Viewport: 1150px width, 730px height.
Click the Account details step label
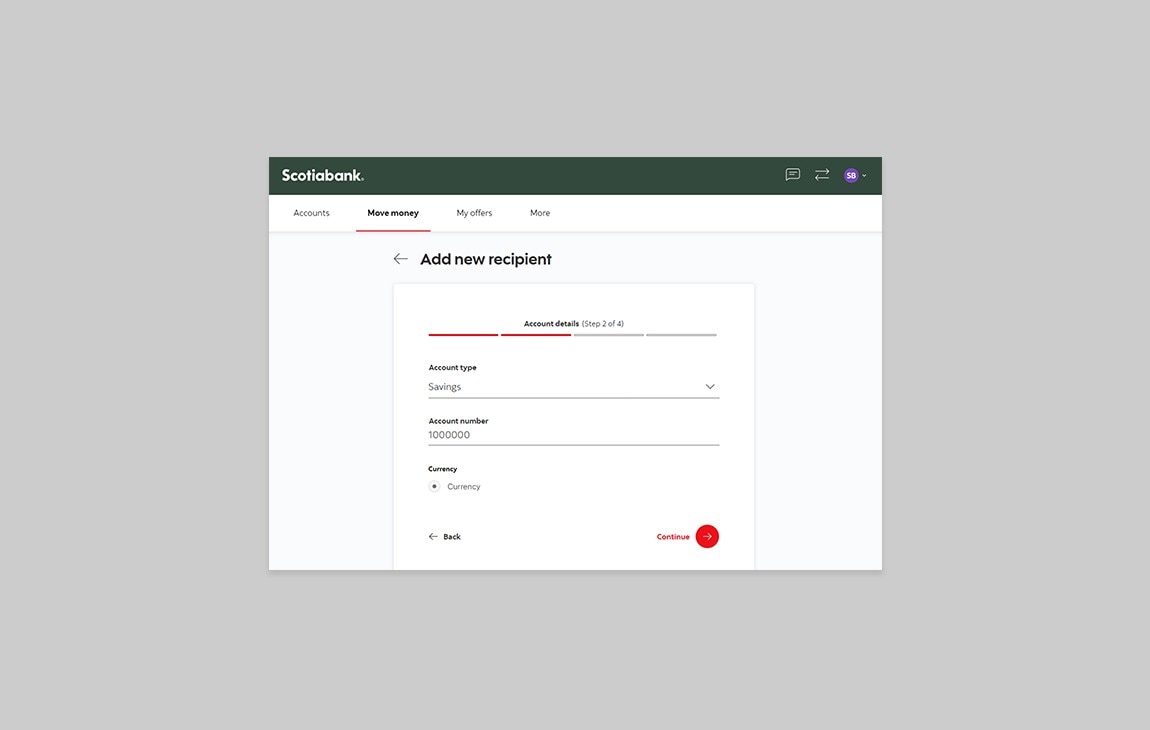pyautogui.click(x=552, y=324)
